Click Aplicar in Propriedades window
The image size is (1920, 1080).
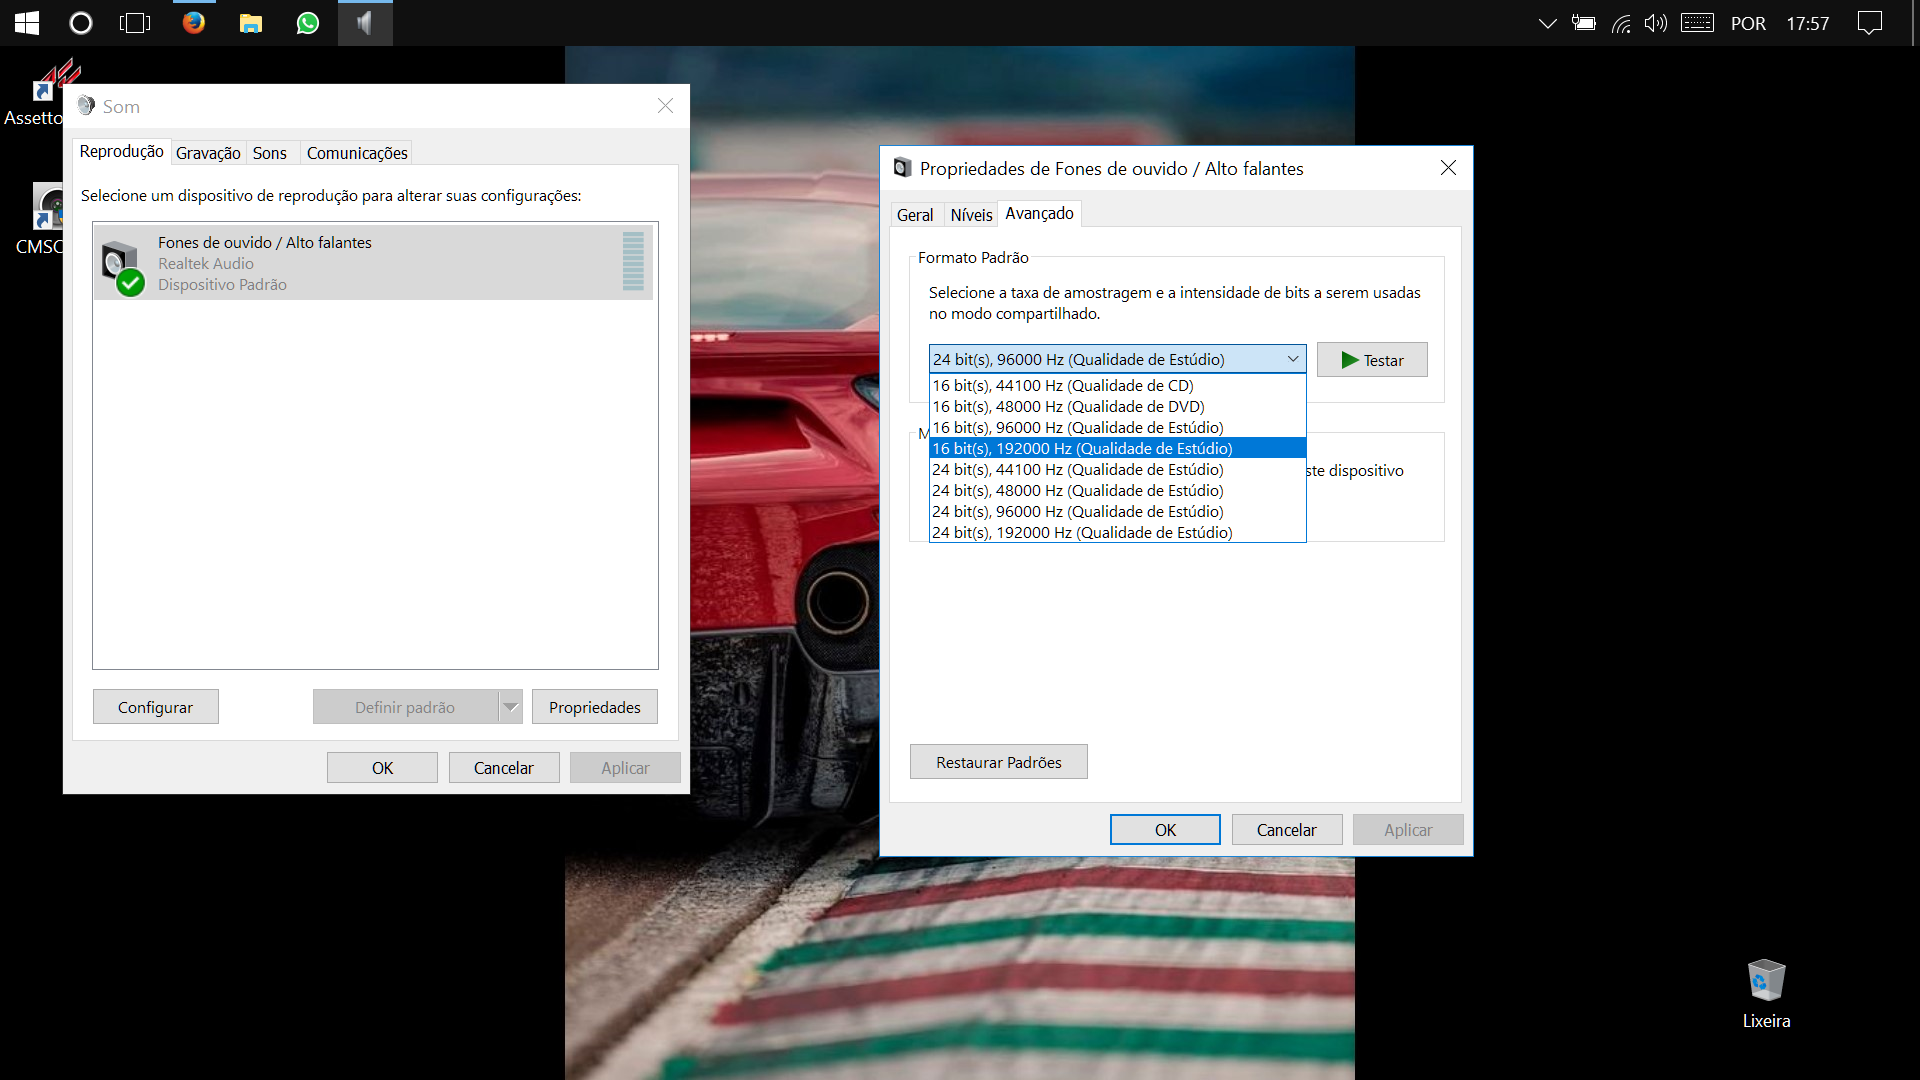click(1408, 830)
